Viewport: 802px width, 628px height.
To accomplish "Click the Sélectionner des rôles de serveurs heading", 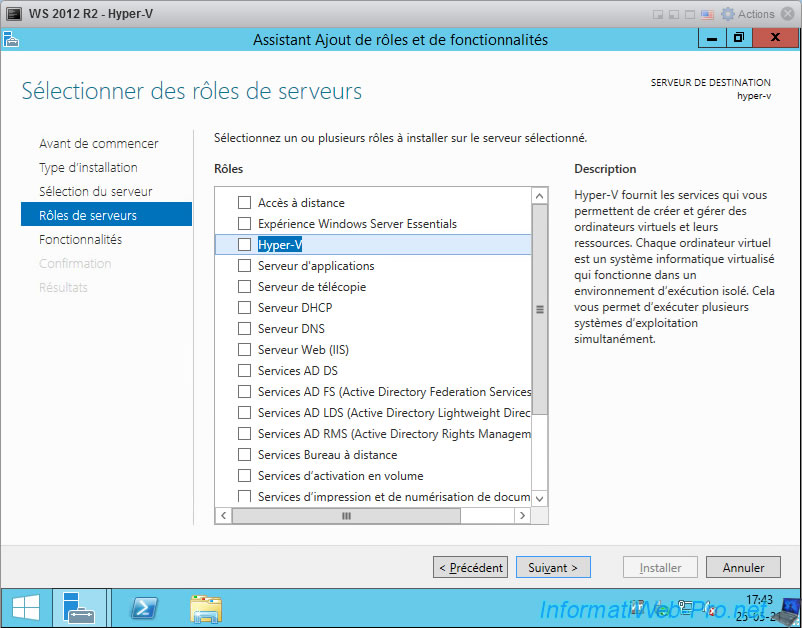I will 192,91.
